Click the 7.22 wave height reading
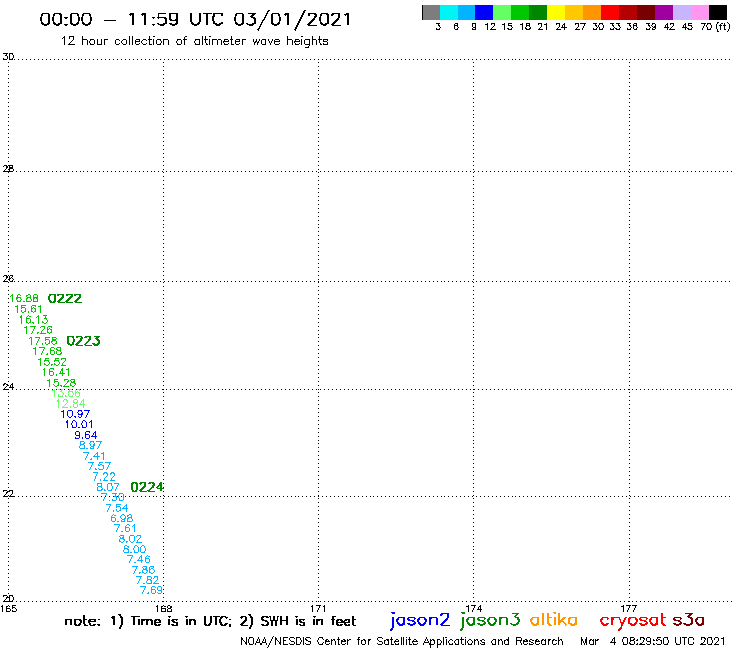 [x=104, y=477]
